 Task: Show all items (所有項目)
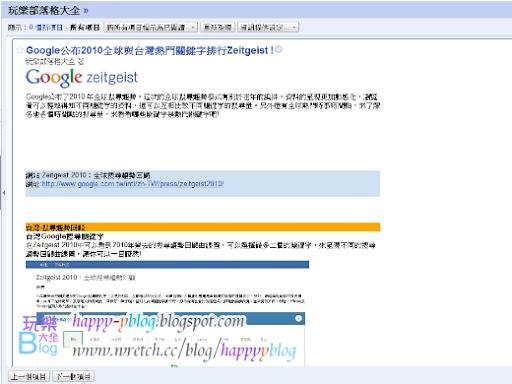pos(85,27)
